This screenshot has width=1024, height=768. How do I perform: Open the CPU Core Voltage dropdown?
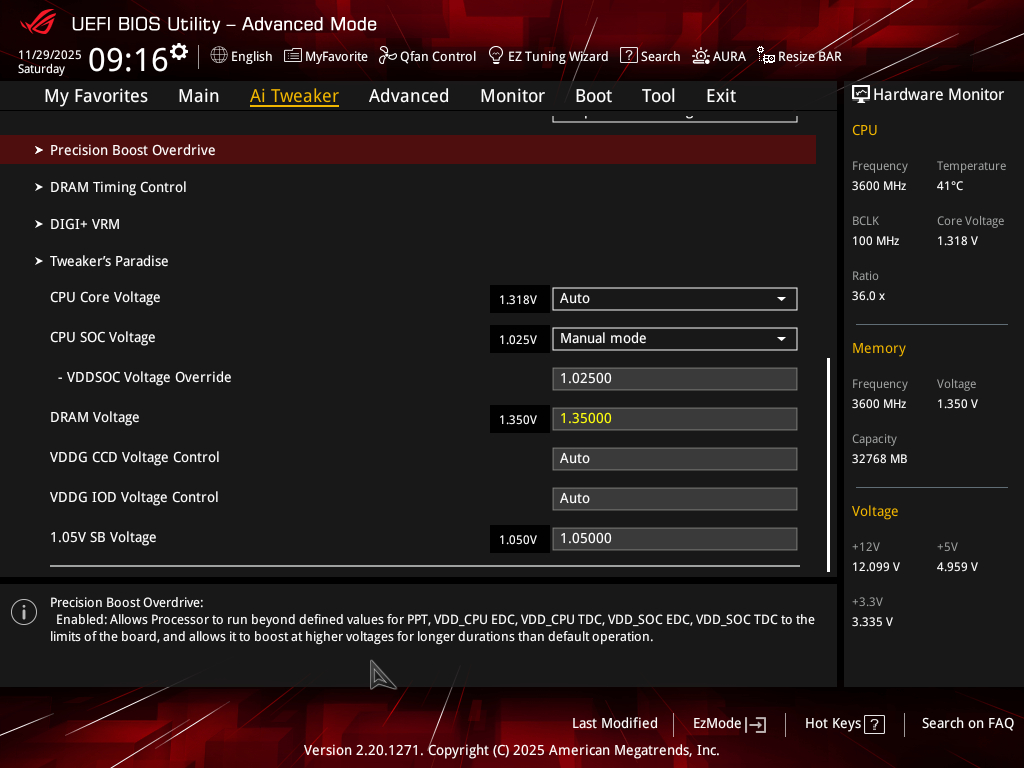[674, 298]
